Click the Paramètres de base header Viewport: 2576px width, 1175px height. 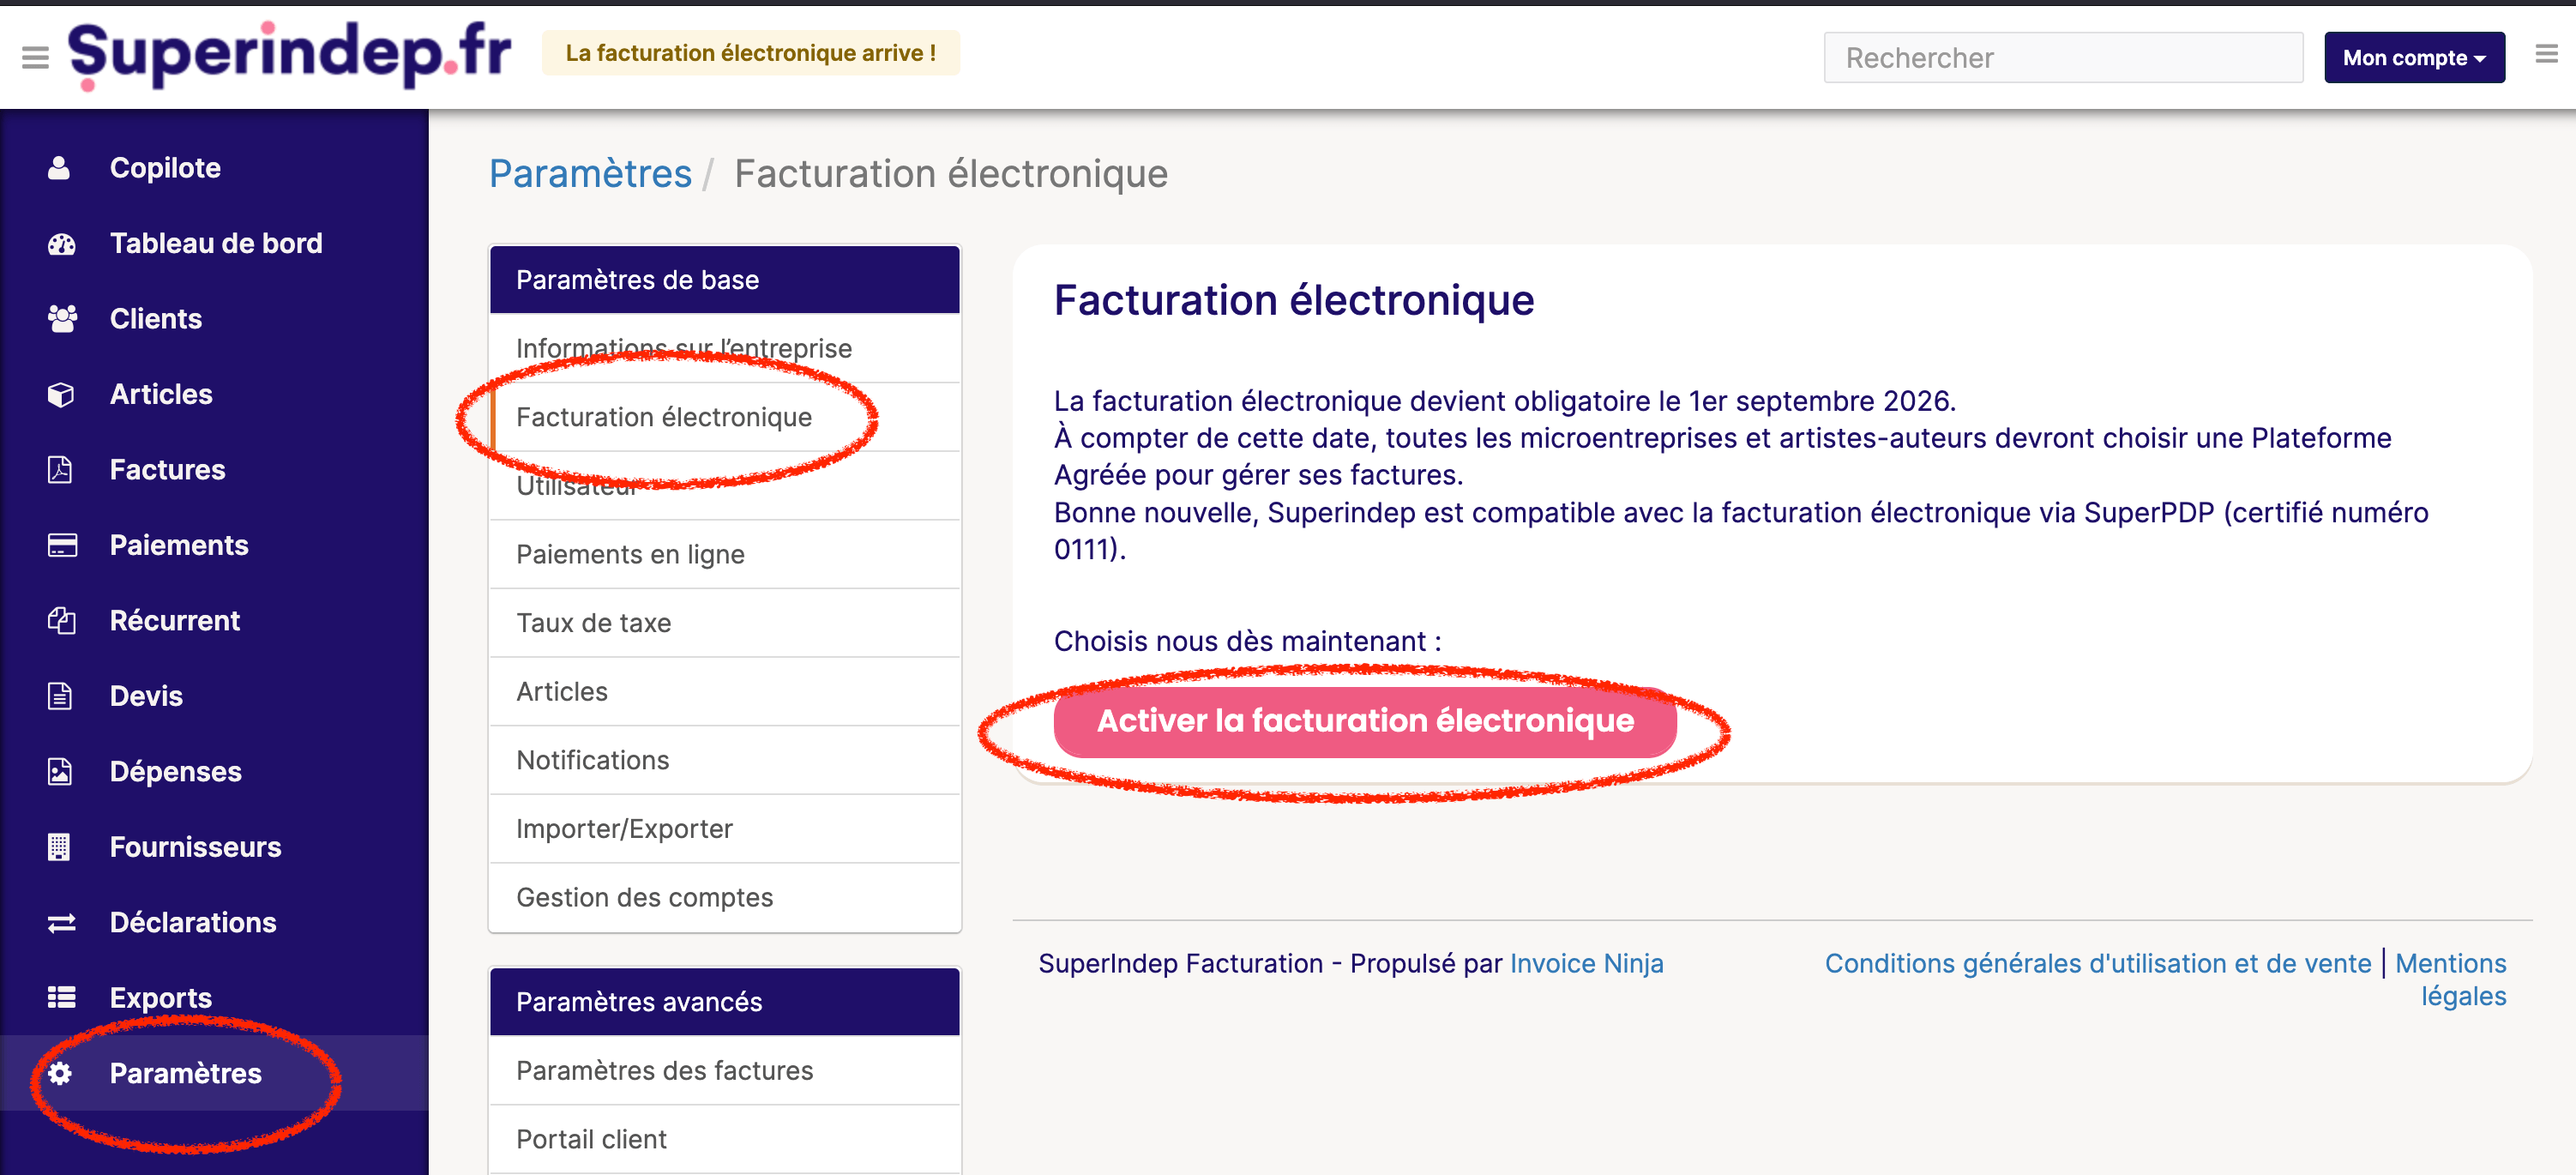[x=725, y=280]
